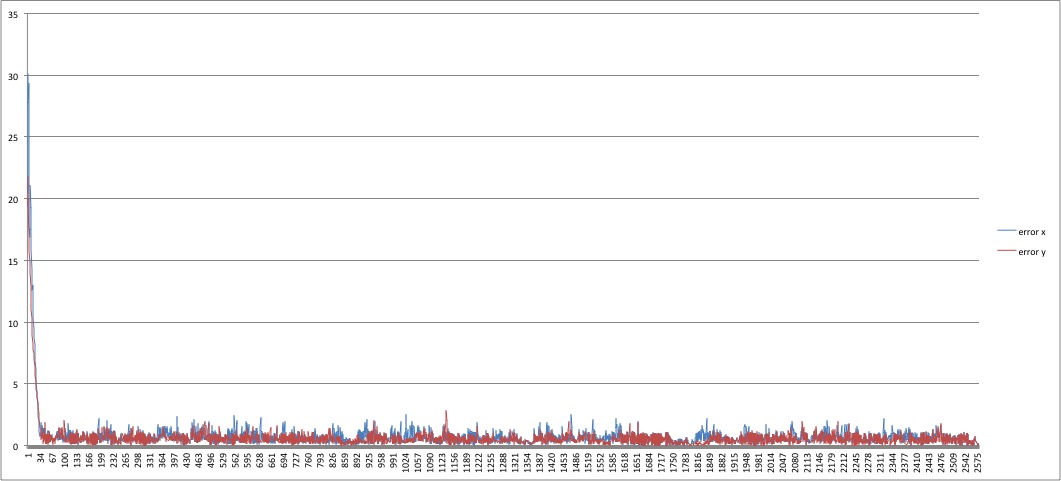Click the y-axis value 35
This screenshot has height=481, width=1061.
coord(14,14)
